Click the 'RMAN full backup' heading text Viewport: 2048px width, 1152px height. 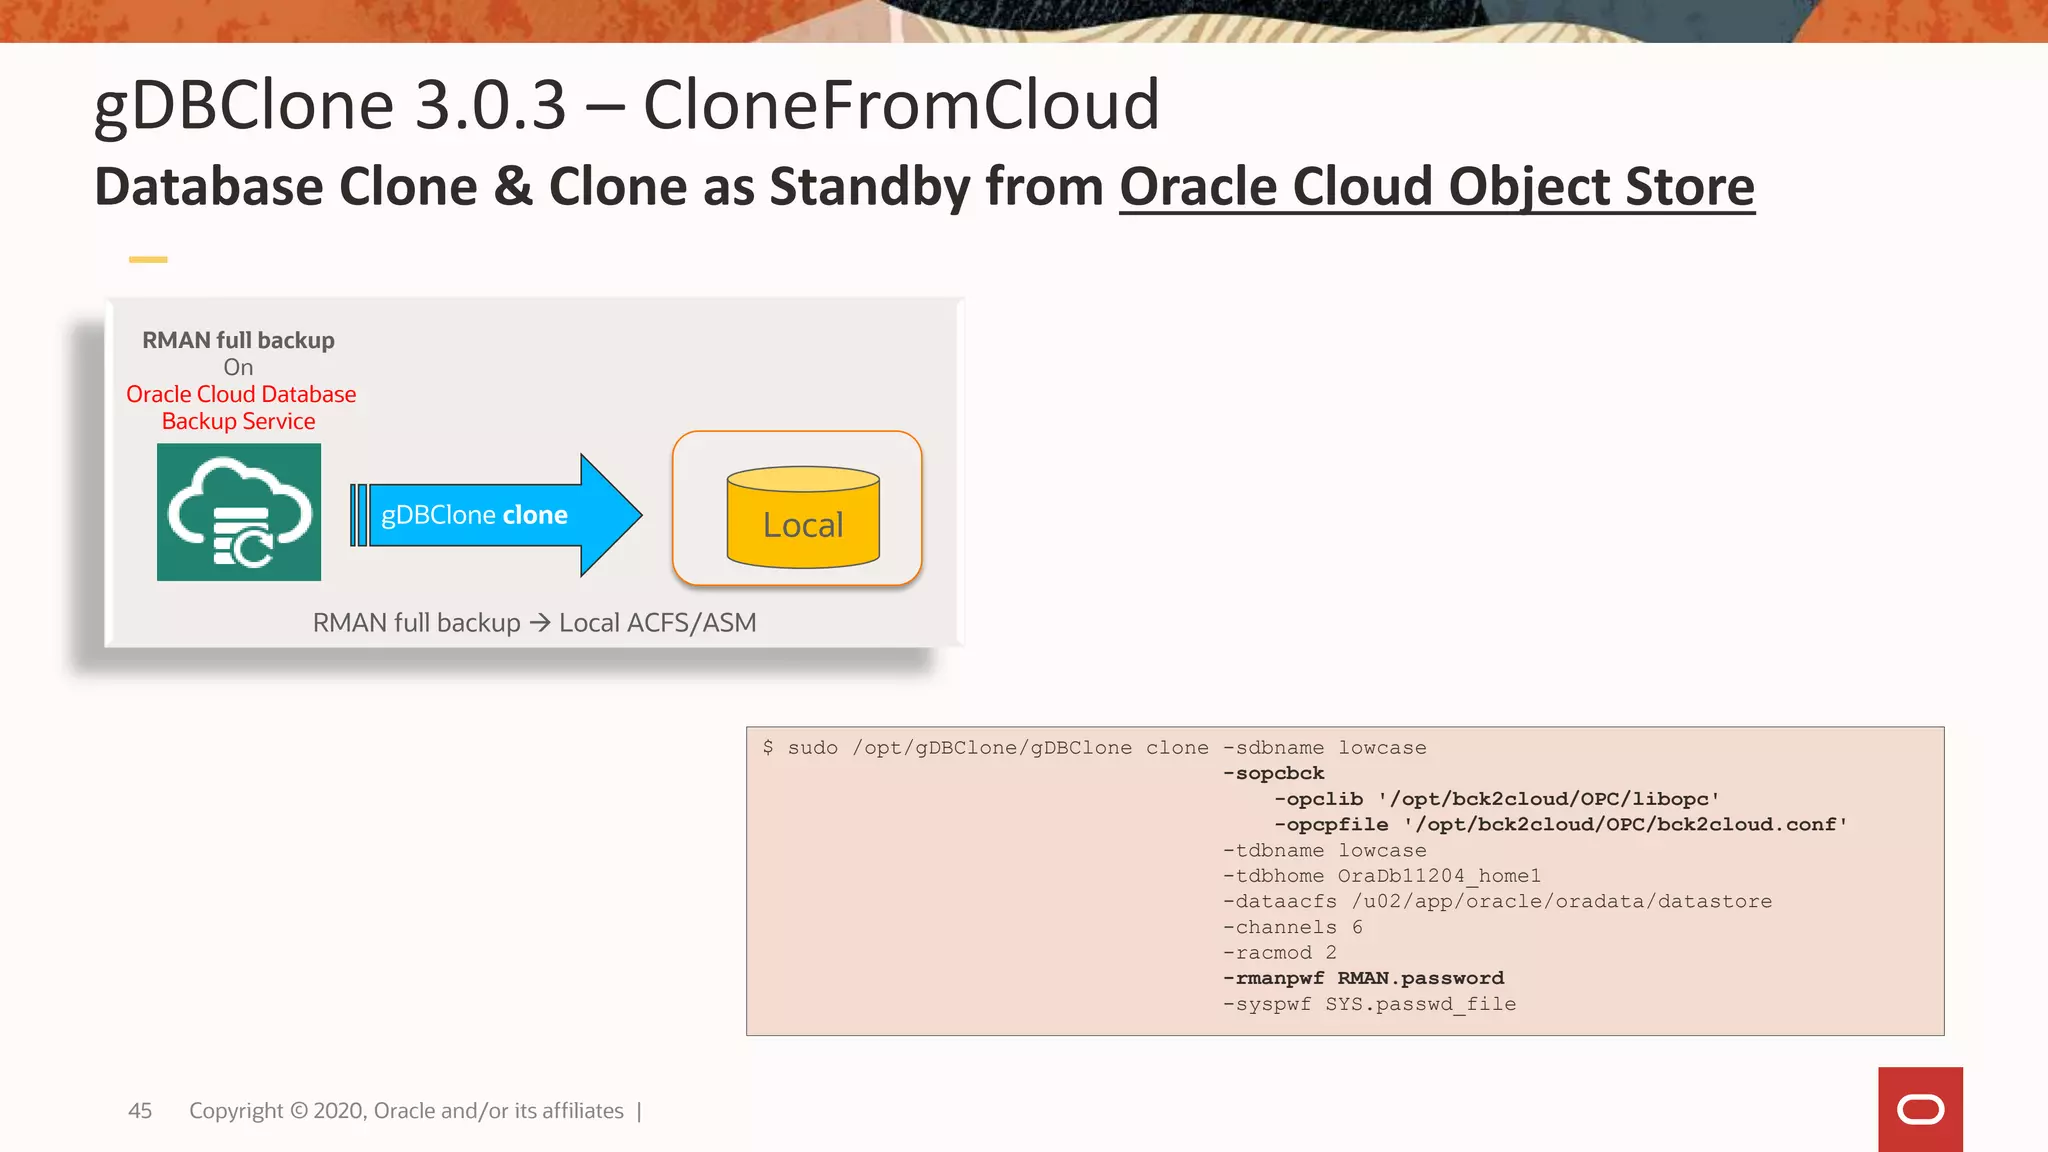click(x=238, y=340)
